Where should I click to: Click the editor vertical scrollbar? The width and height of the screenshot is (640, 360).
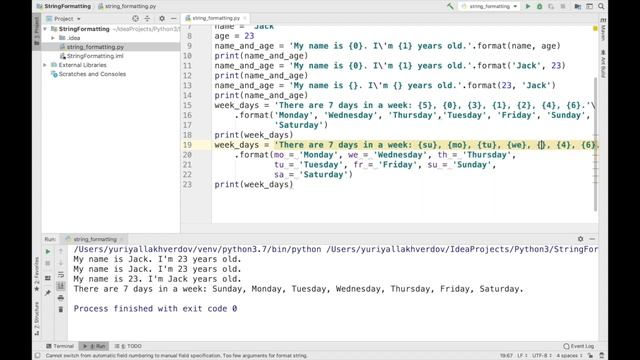(x=596, y=143)
